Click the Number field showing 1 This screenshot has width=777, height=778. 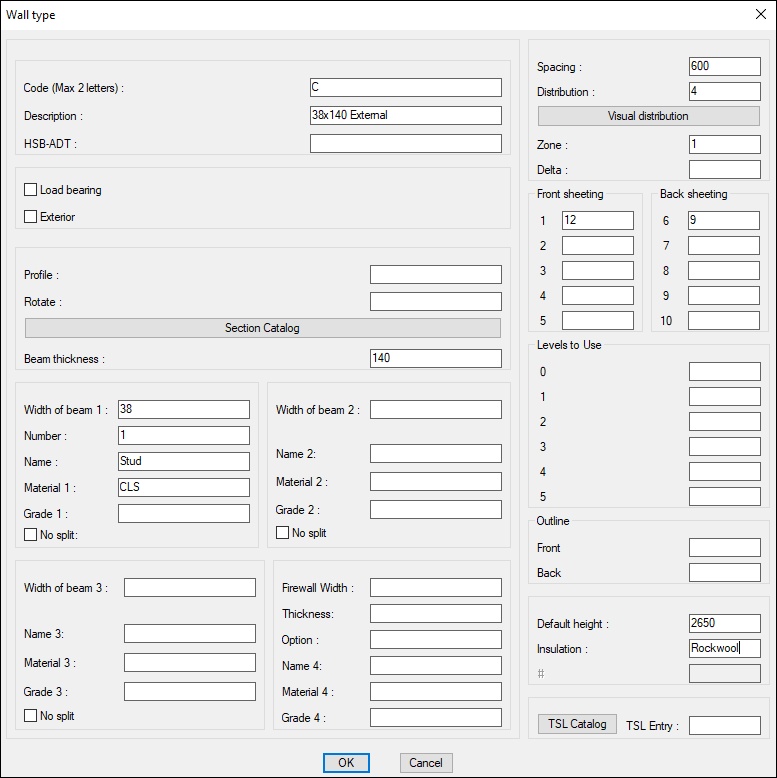pos(184,435)
